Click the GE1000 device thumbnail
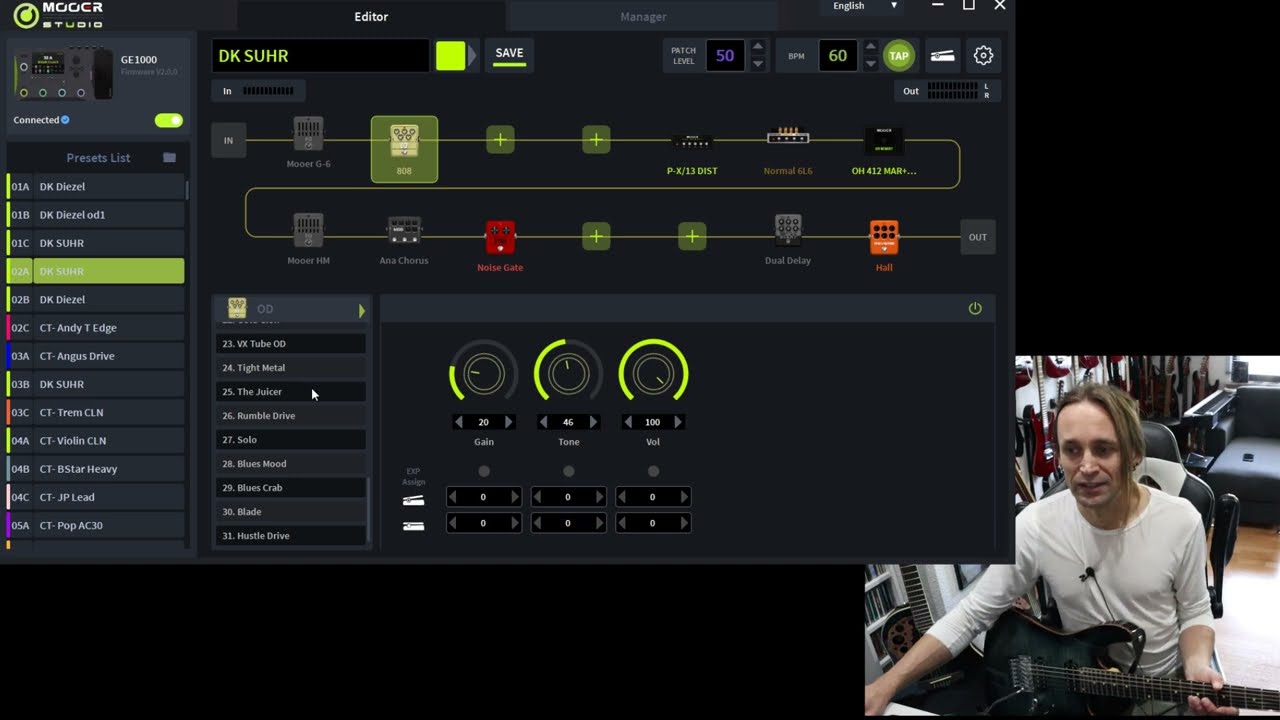1280x720 pixels. pos(62,73)
